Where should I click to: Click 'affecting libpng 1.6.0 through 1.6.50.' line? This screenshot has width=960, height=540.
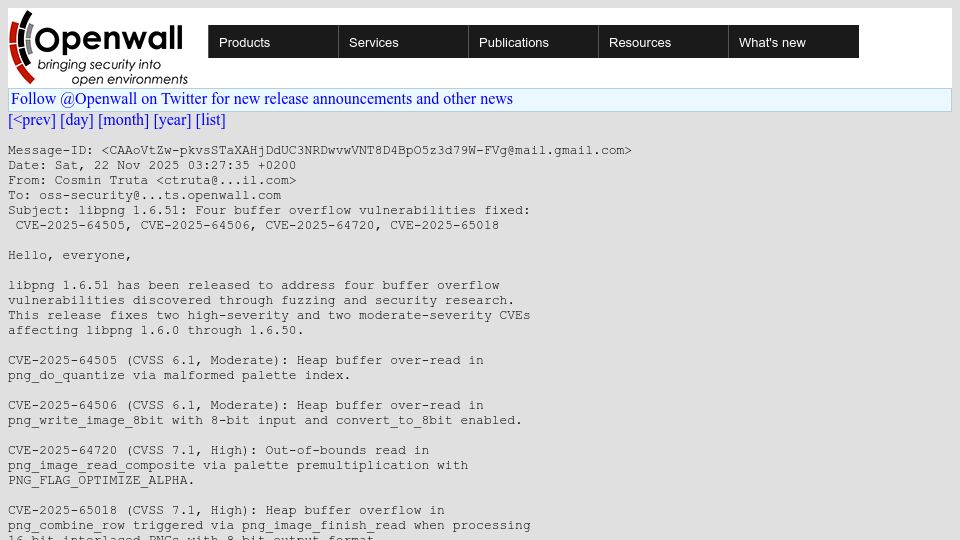coord(156,331)
